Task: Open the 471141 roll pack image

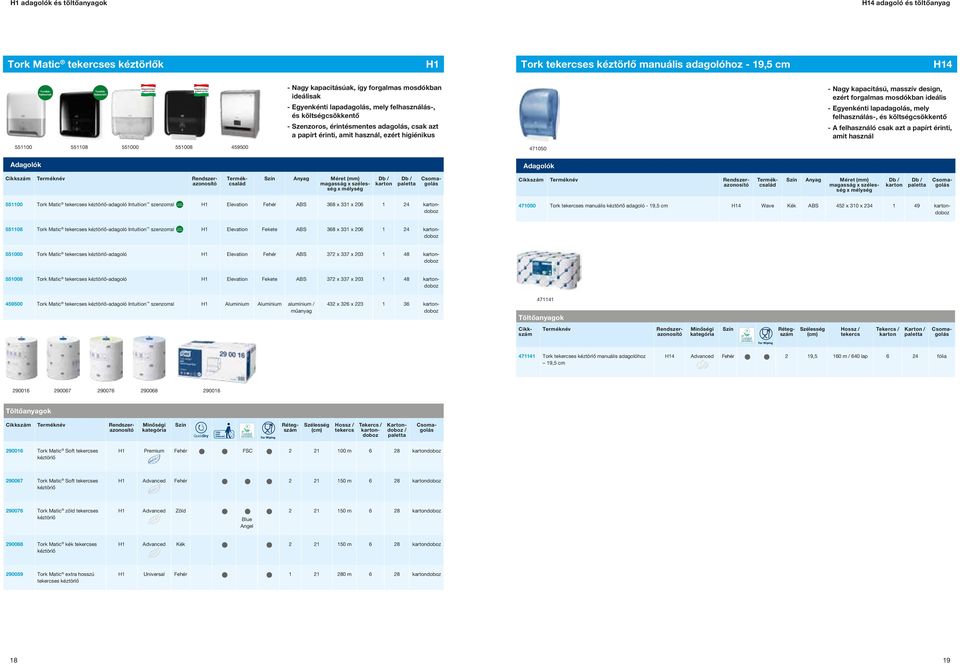Action: pyautogui.click(x=549, y=269)
